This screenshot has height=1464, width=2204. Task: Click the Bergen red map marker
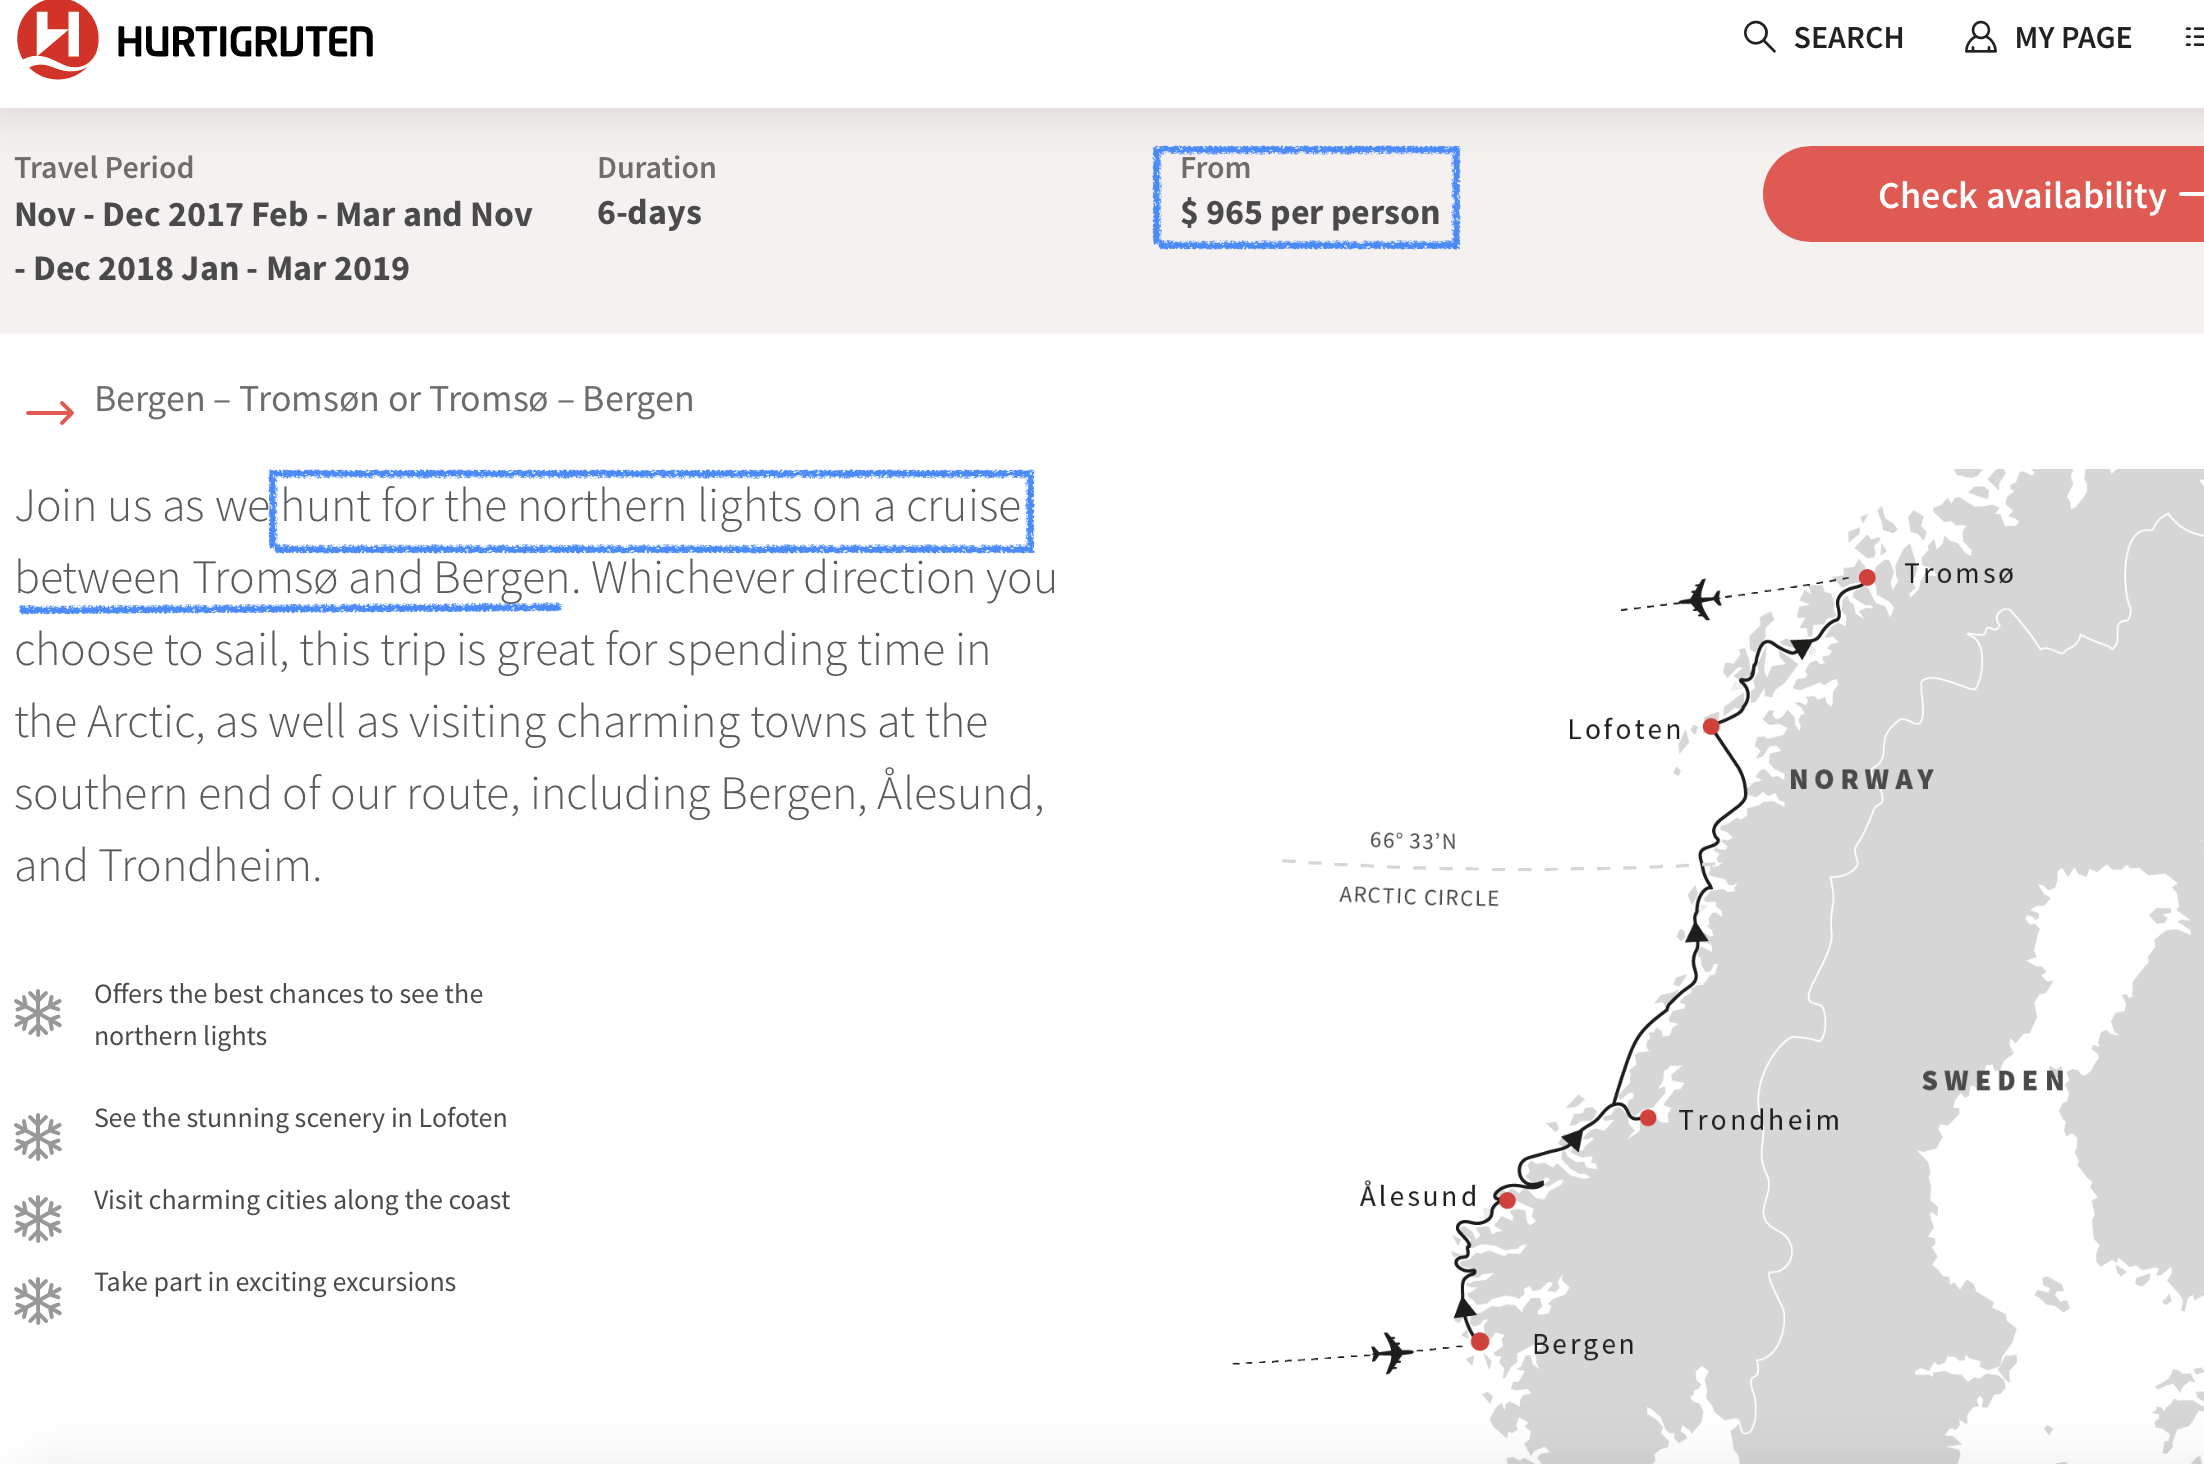click(1480, 1342)
